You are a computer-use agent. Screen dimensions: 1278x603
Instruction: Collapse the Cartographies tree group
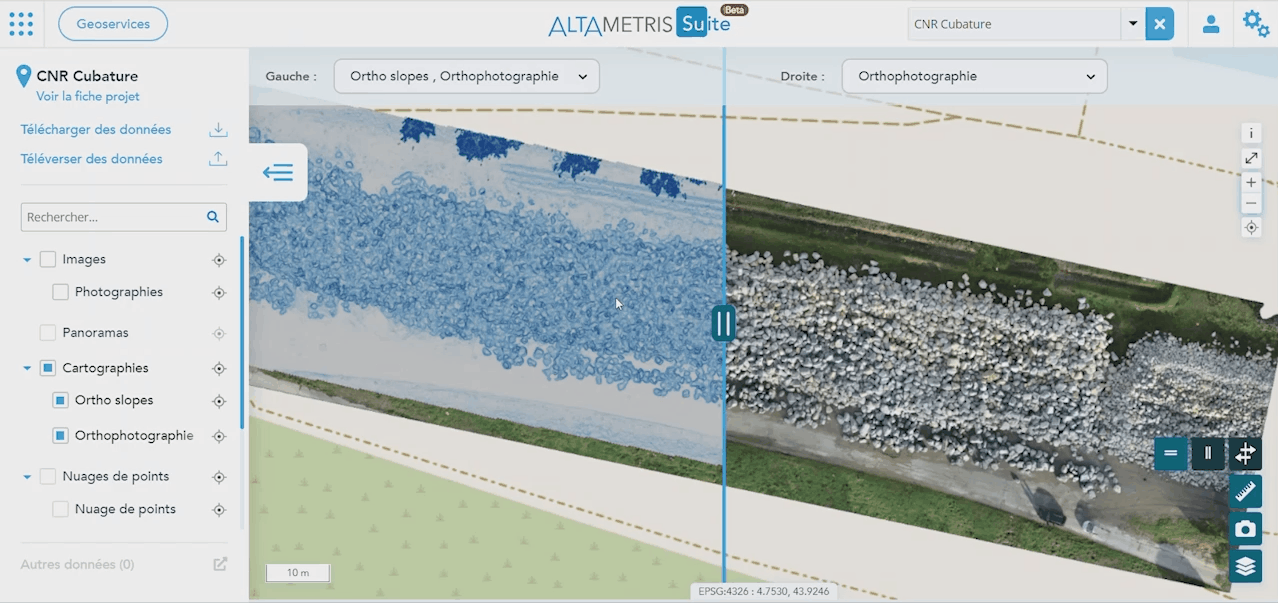pyautogui.click(x=27, y=368)
